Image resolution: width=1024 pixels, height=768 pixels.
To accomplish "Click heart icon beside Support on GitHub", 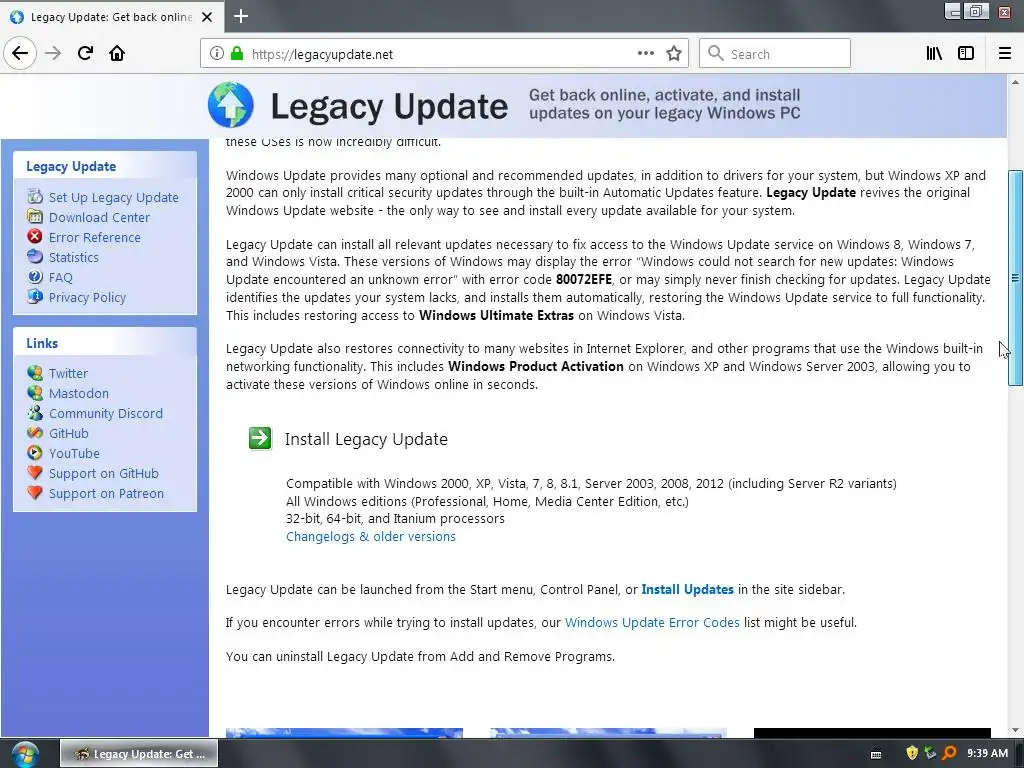I will coord(35,473).
